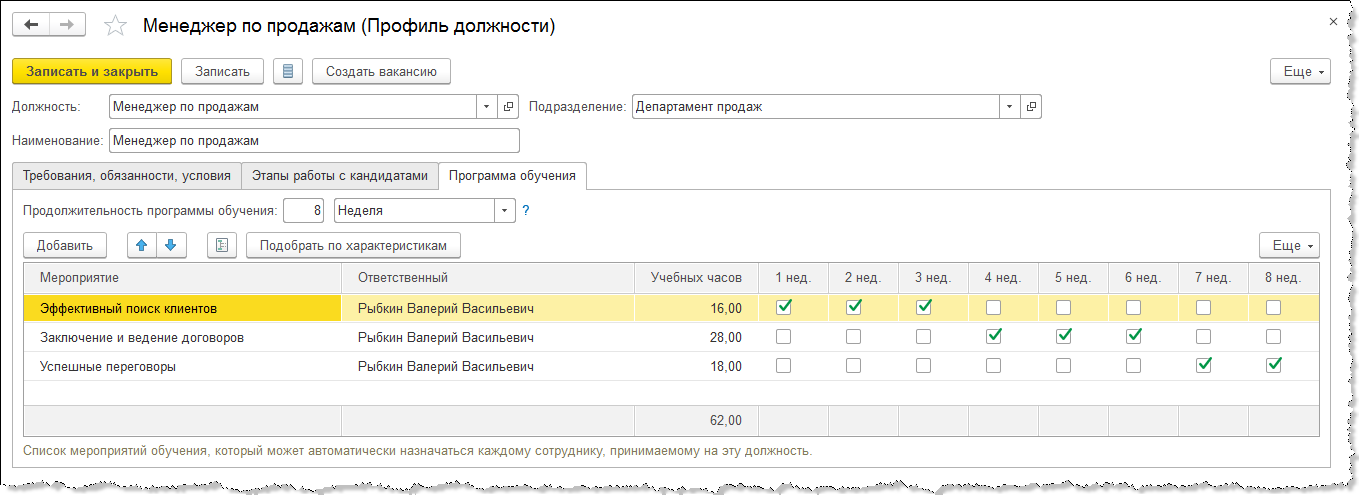Uncheck week 1 for Эффективный поиск клиентов
Image resolution: width=1359 pixels, height=495 pixels.
click(x=784, y=307)
